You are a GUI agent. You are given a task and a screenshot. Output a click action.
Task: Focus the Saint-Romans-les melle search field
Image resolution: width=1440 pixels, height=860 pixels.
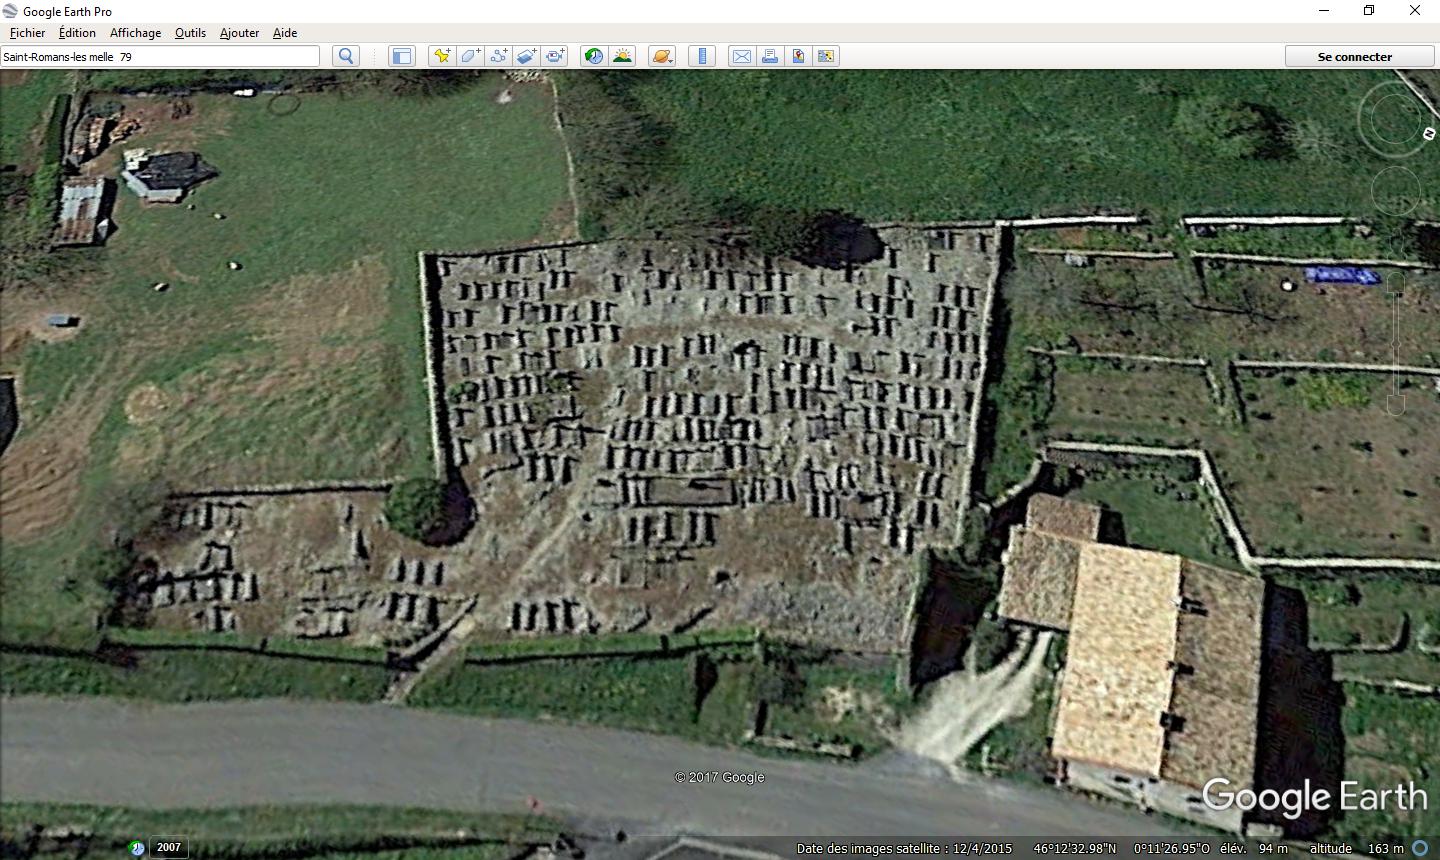160,57
